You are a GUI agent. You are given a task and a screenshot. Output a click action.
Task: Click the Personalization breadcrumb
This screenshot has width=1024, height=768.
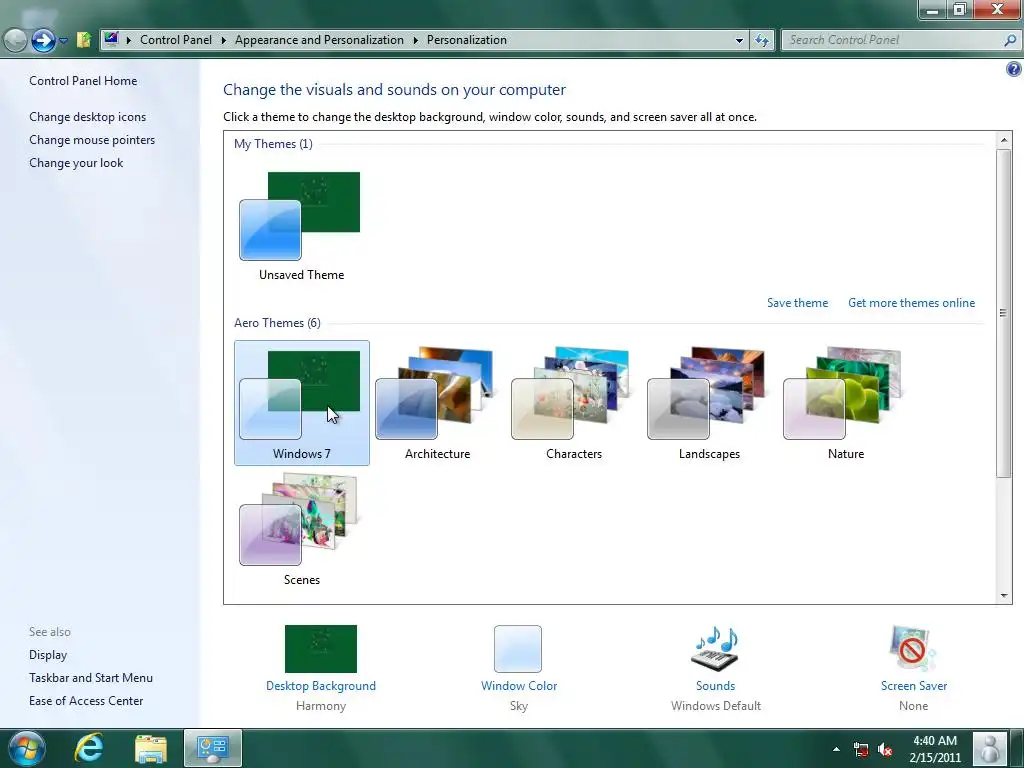tap(466, 40)
